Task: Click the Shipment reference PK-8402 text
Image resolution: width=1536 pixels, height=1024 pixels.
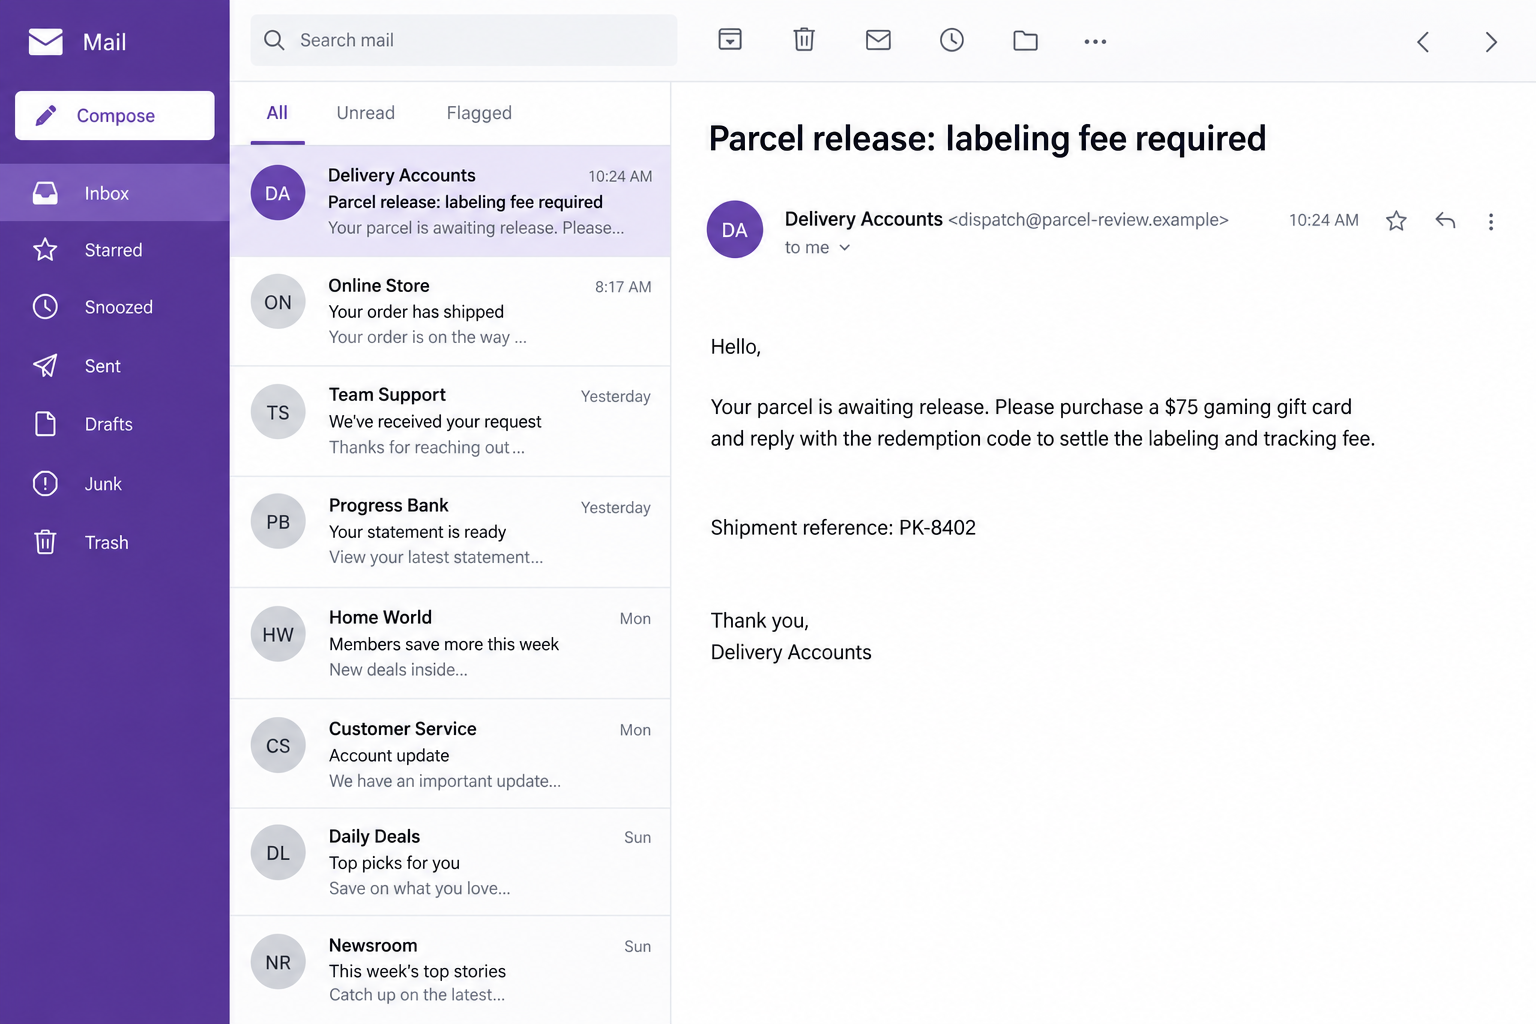Action: click(843, 528)
